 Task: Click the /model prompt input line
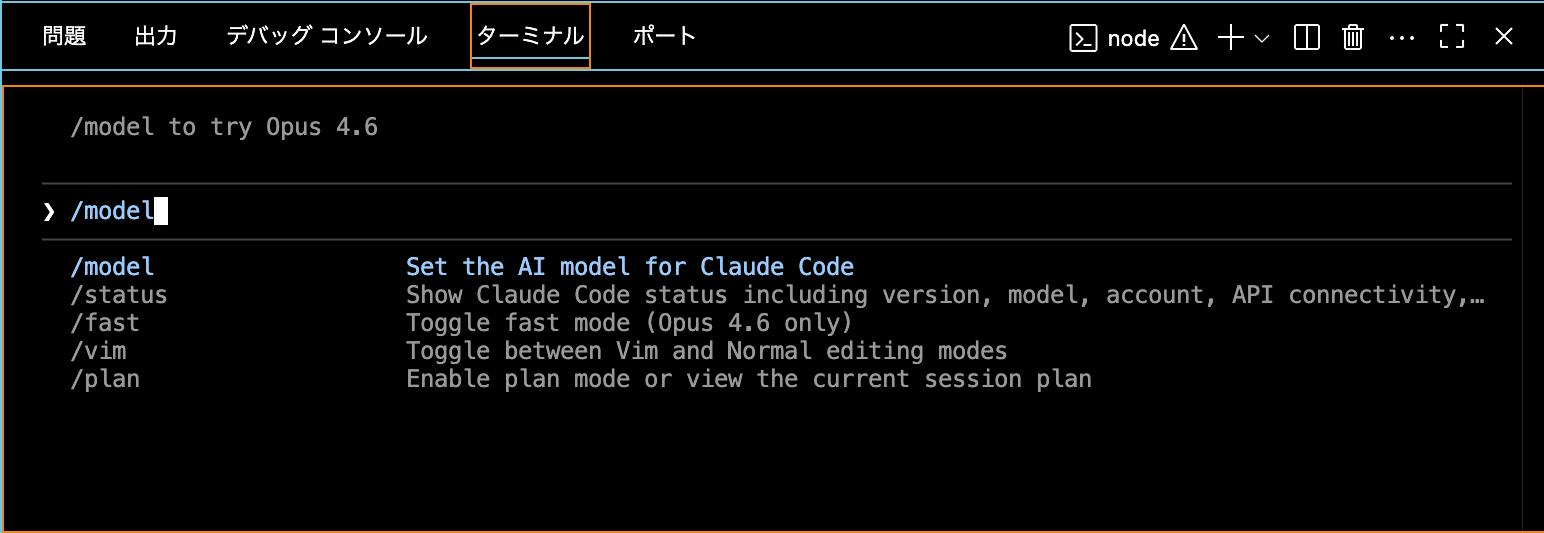point(400,211)
